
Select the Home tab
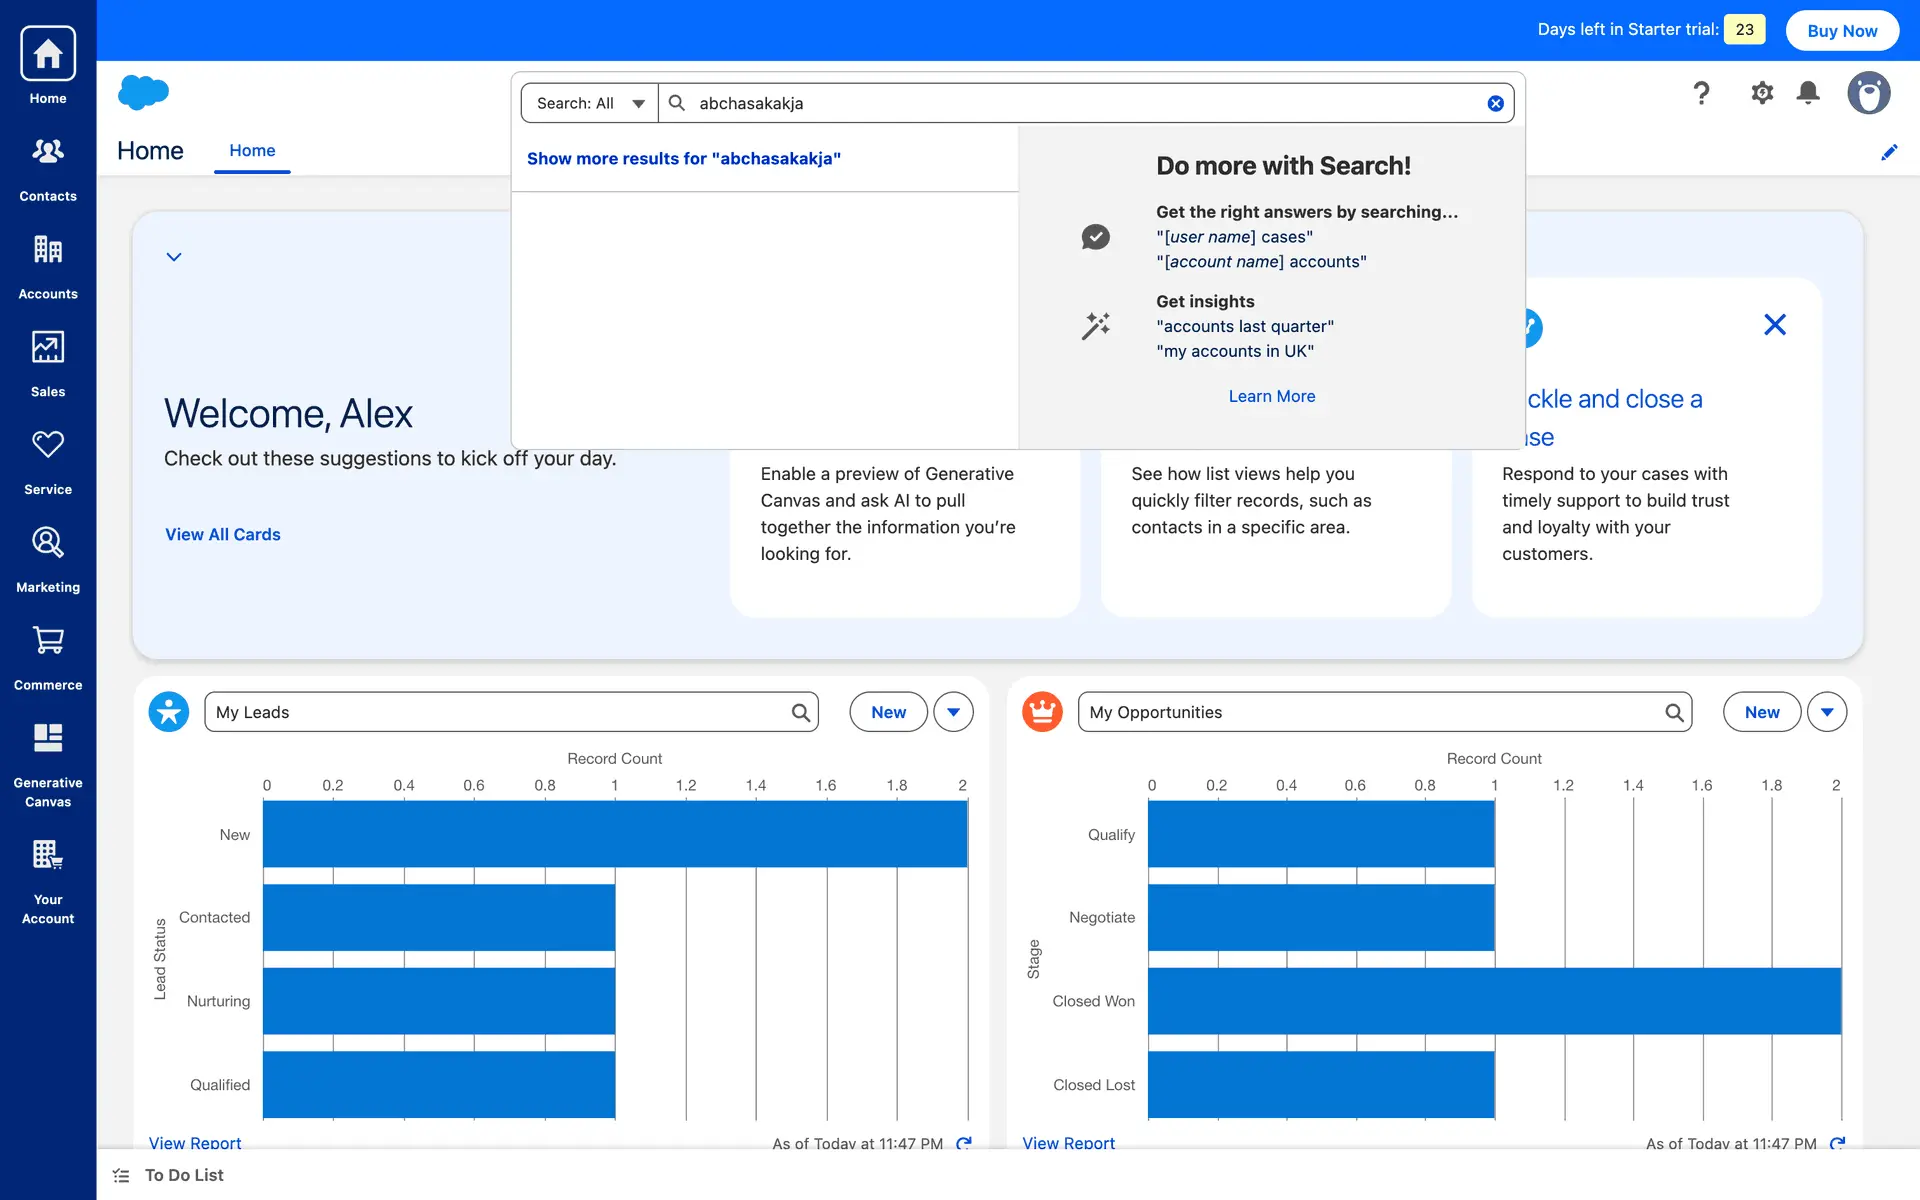tap(252, 151)
